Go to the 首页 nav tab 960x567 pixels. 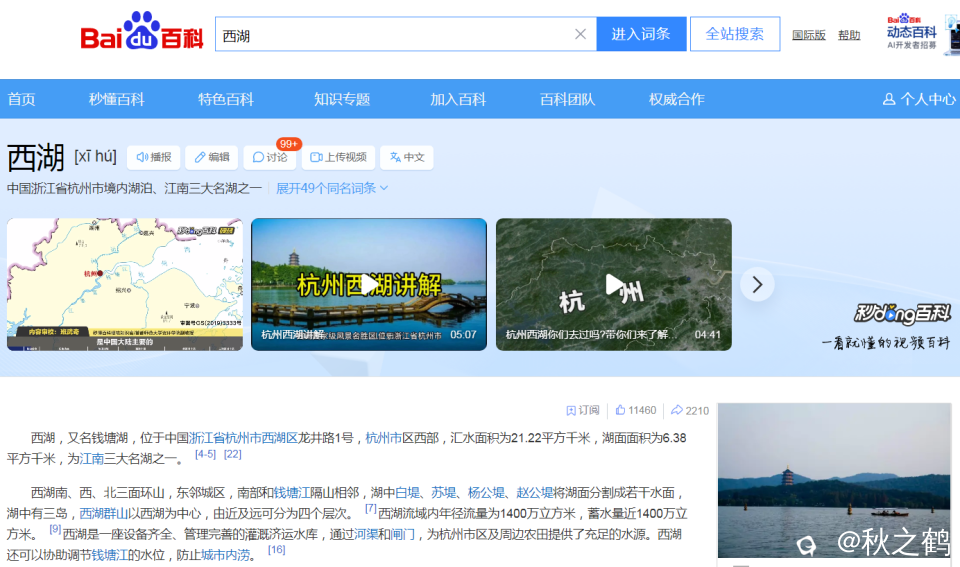(x=21, y=99)
